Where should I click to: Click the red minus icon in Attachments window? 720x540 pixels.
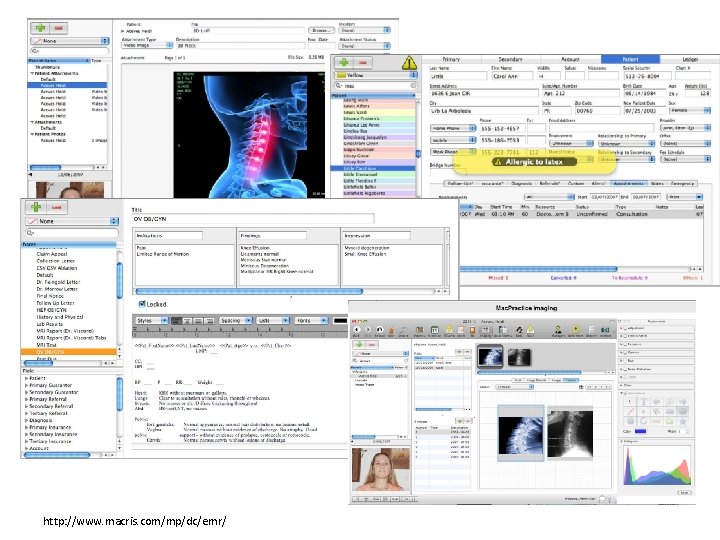(58, 28)
